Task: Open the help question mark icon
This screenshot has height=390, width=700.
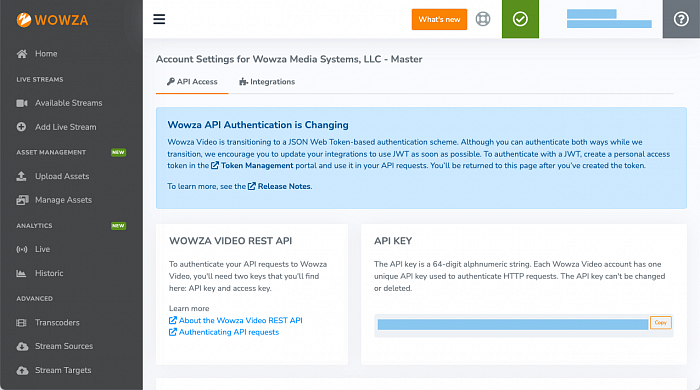Action: (681, 19)
